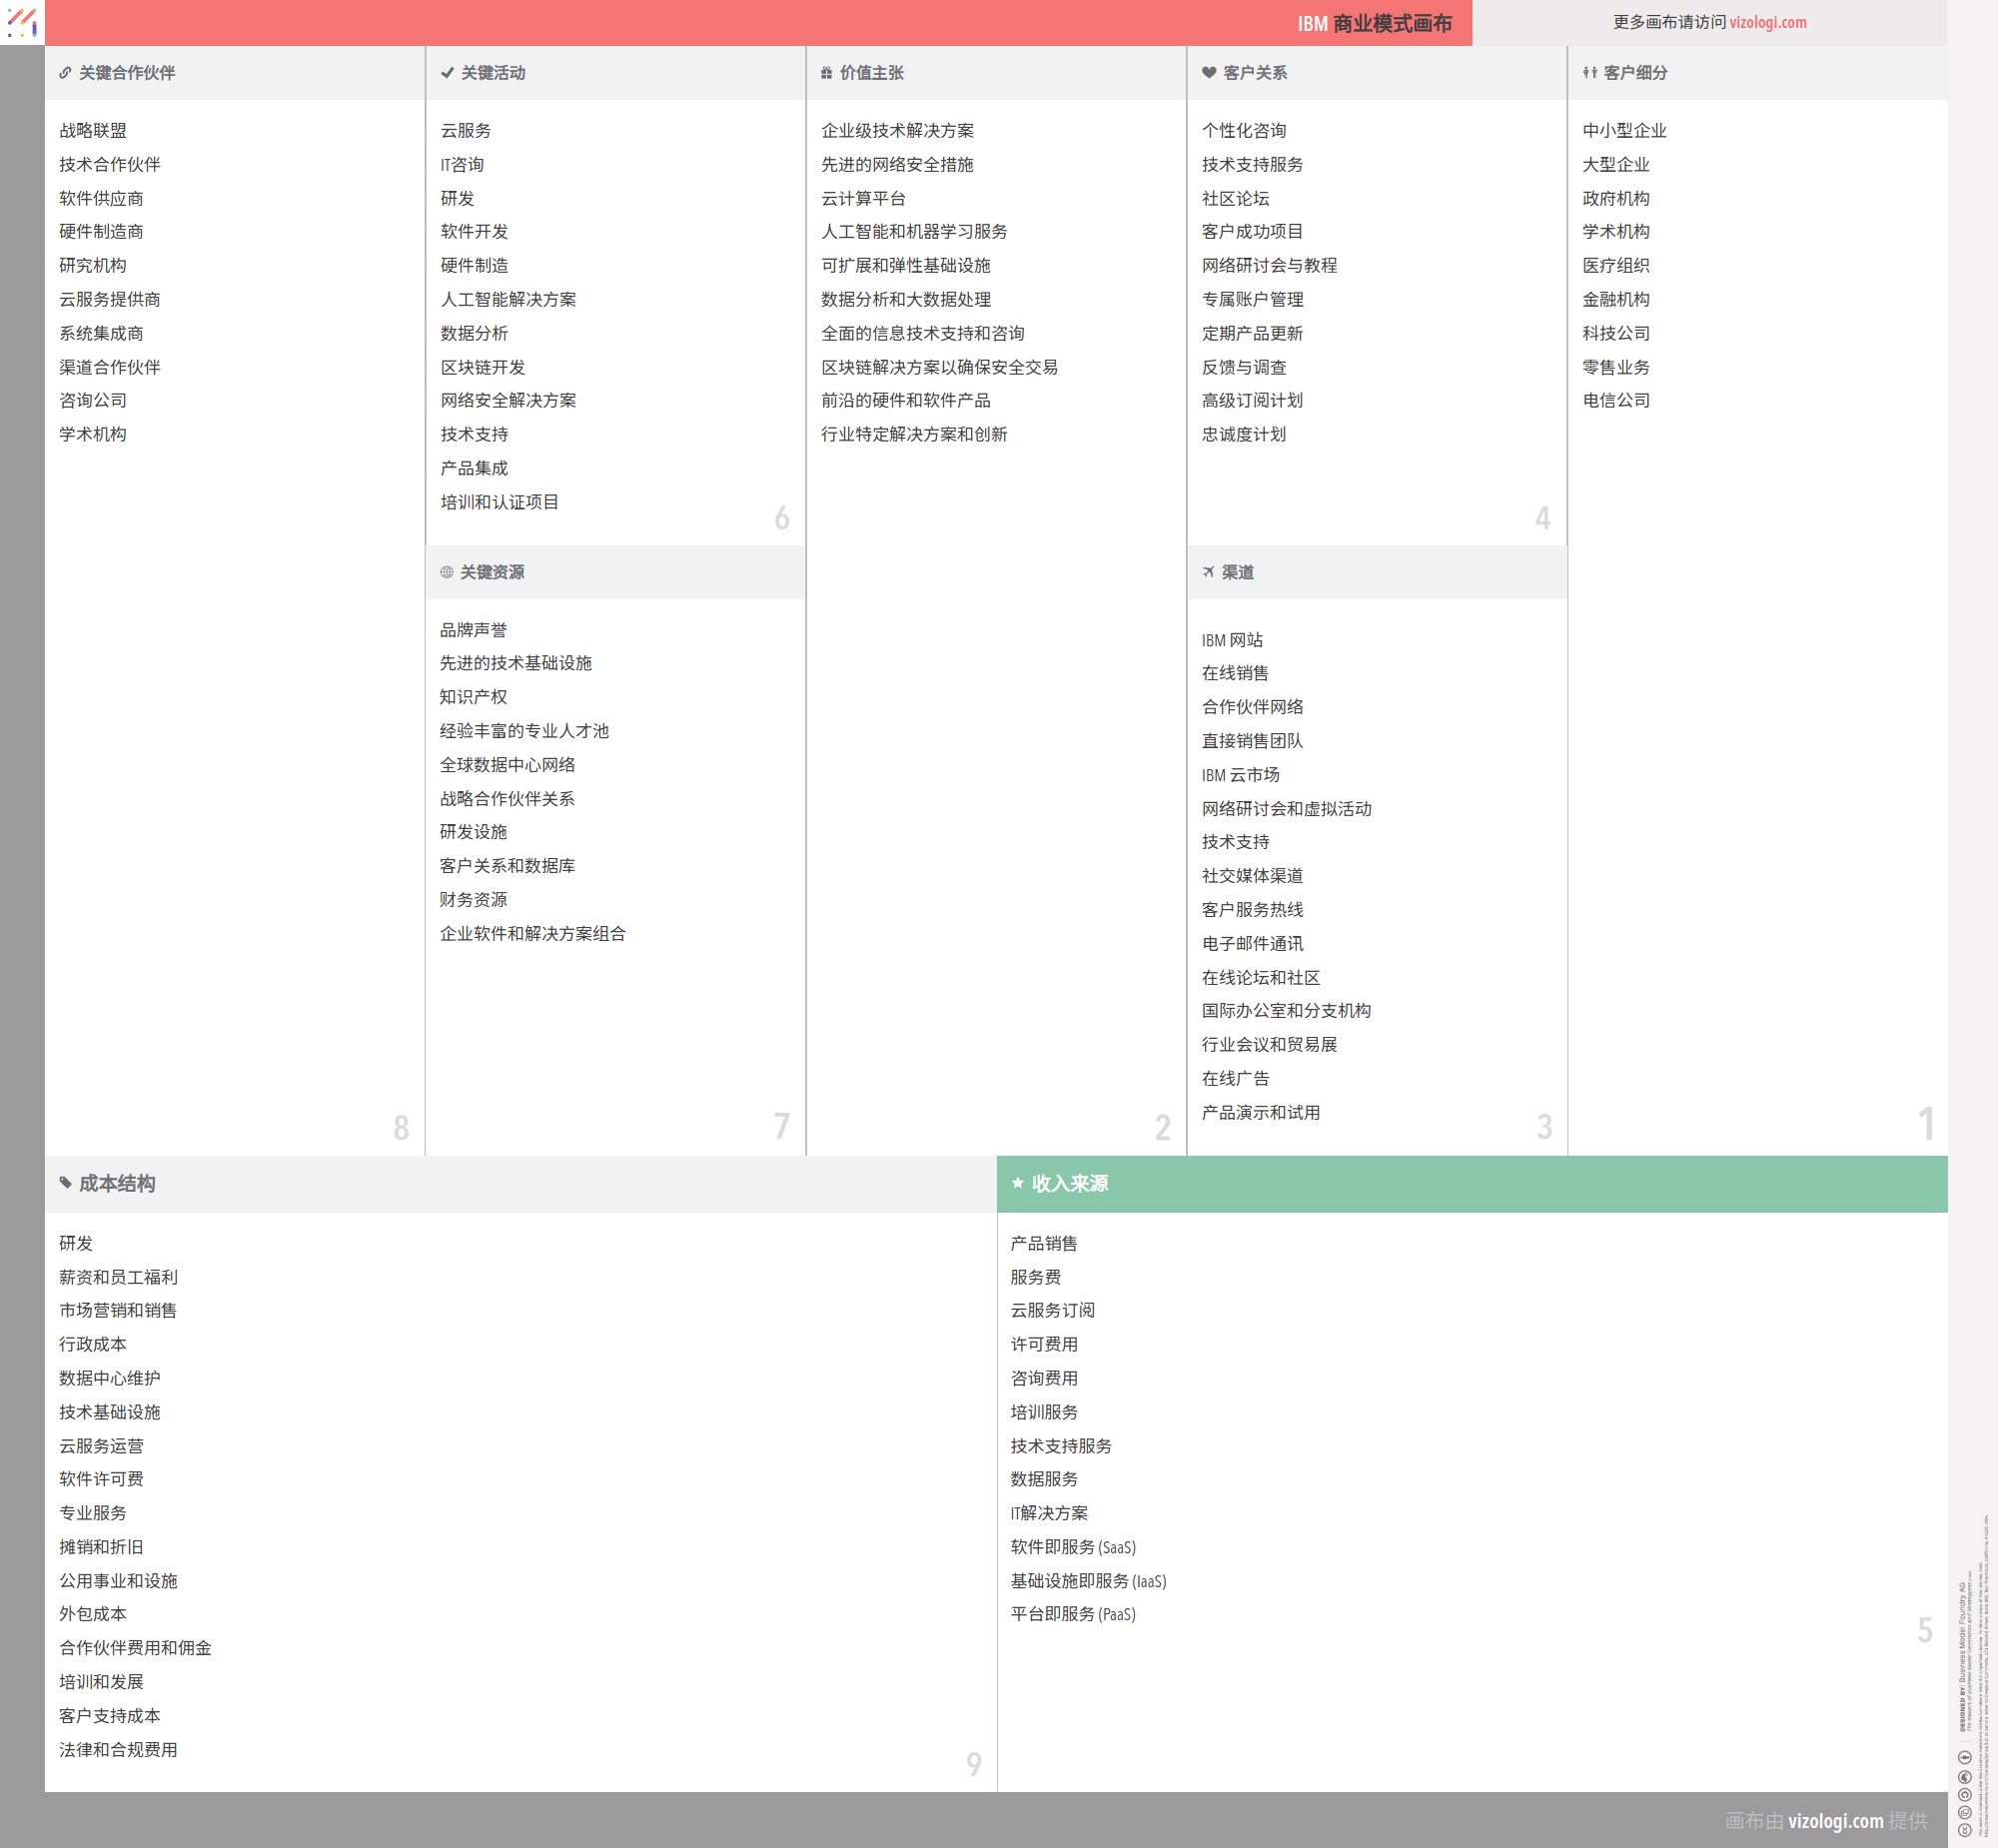1998x1848 pixels.
Task: Click the plane icon beside 渠道
Action: pos(1208,572)
